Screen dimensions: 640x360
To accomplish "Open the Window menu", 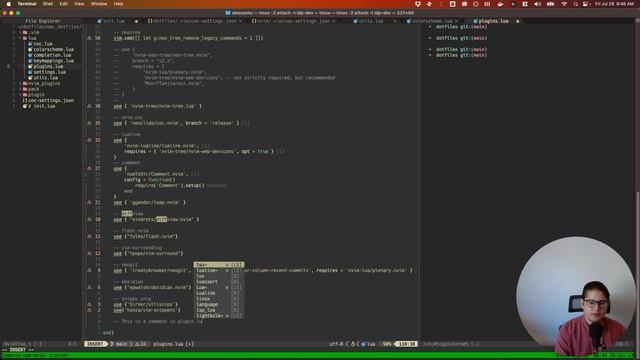I will (99, 4).
